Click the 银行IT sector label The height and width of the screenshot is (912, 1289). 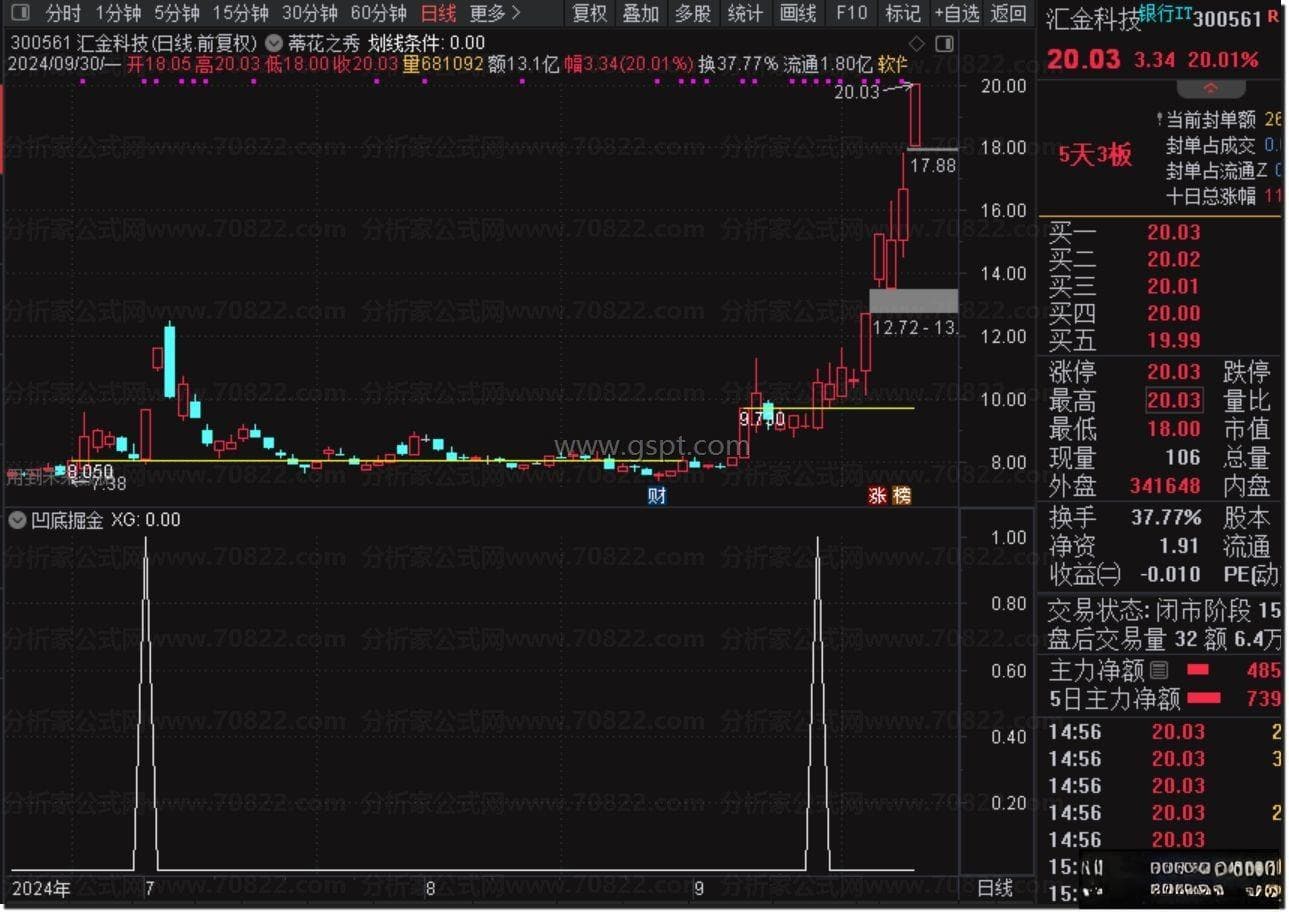pos(1165,13)
